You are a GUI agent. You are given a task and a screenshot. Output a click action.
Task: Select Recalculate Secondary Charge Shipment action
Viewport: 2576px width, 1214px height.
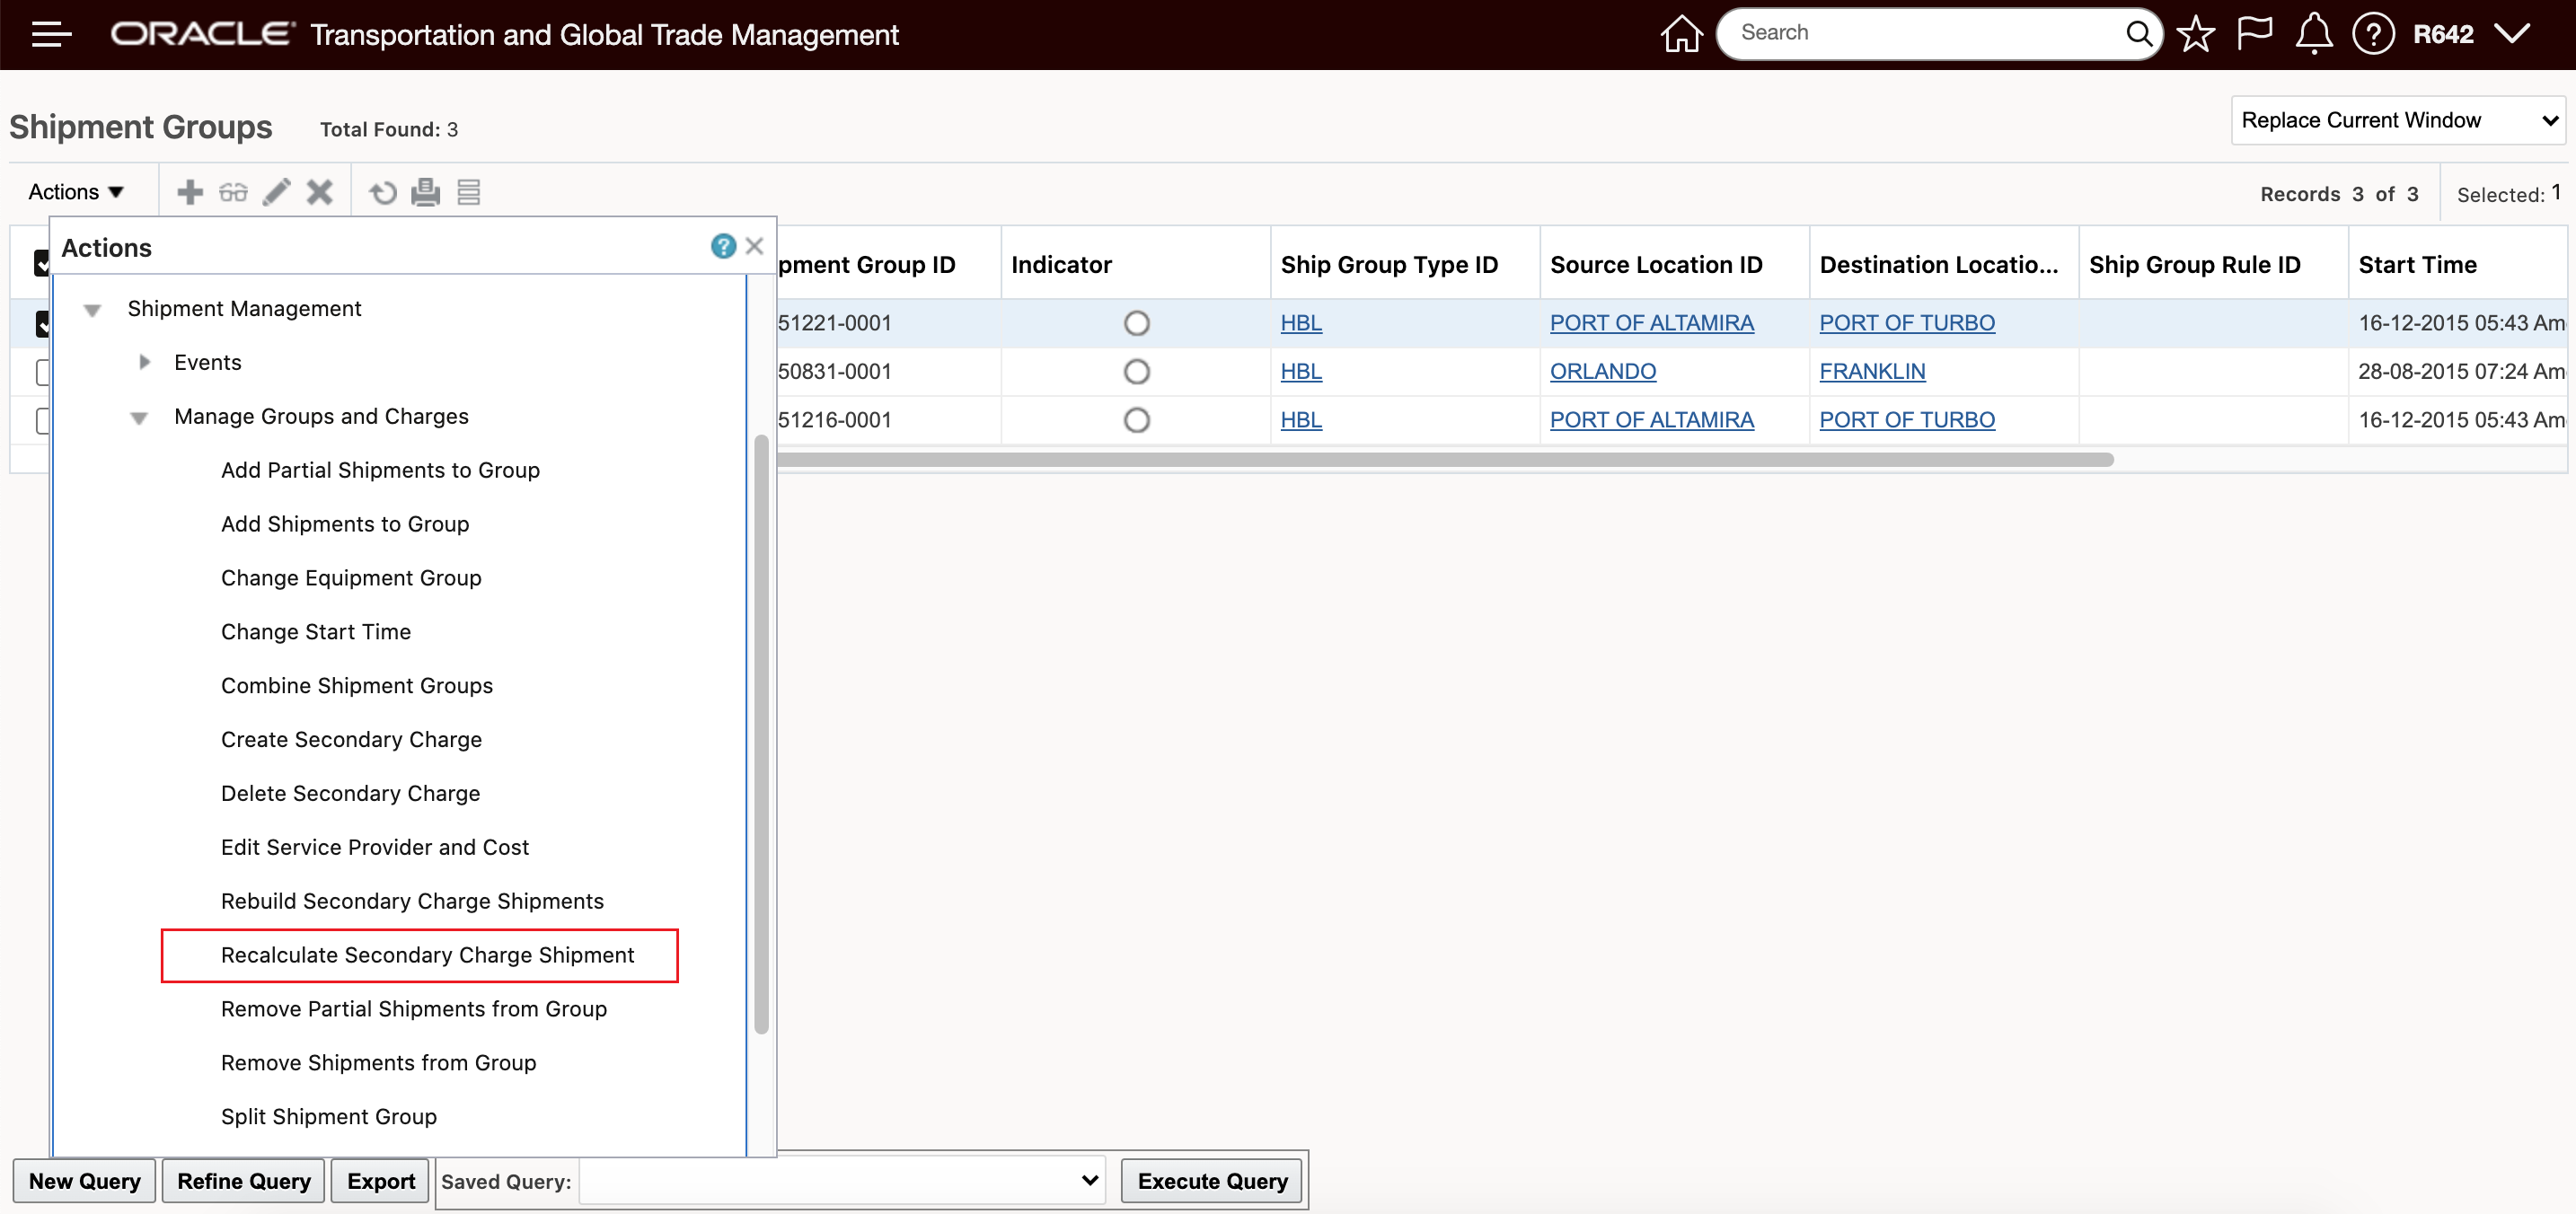point(427,955)
